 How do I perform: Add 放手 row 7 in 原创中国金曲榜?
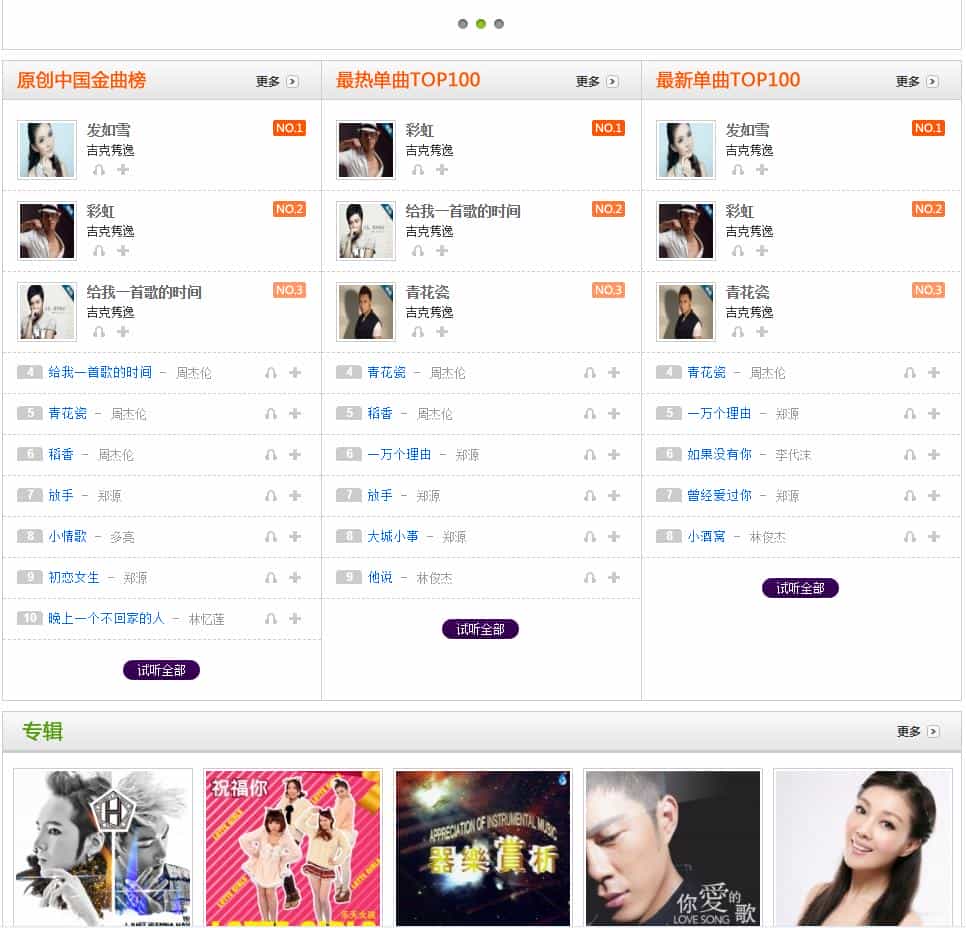tap(294, 495)
